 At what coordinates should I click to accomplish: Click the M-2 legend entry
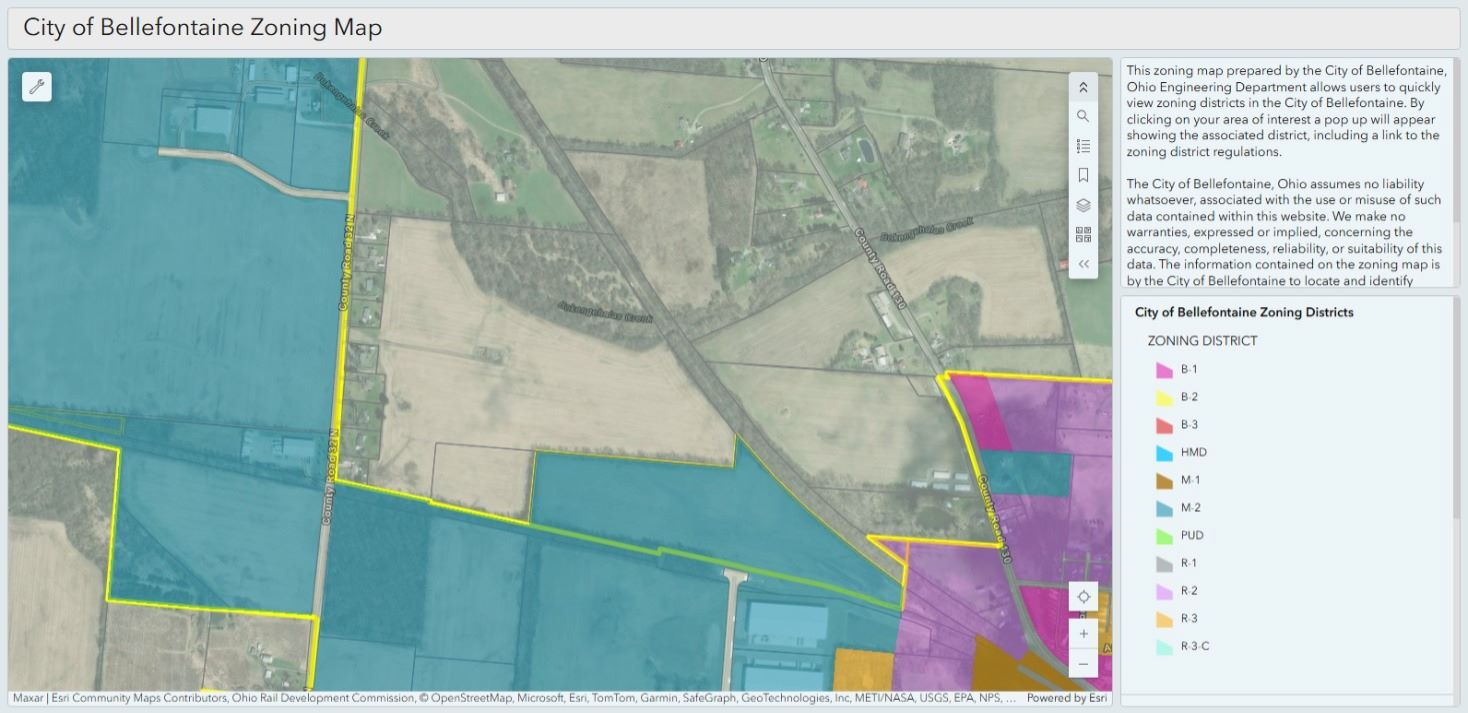1190,508
